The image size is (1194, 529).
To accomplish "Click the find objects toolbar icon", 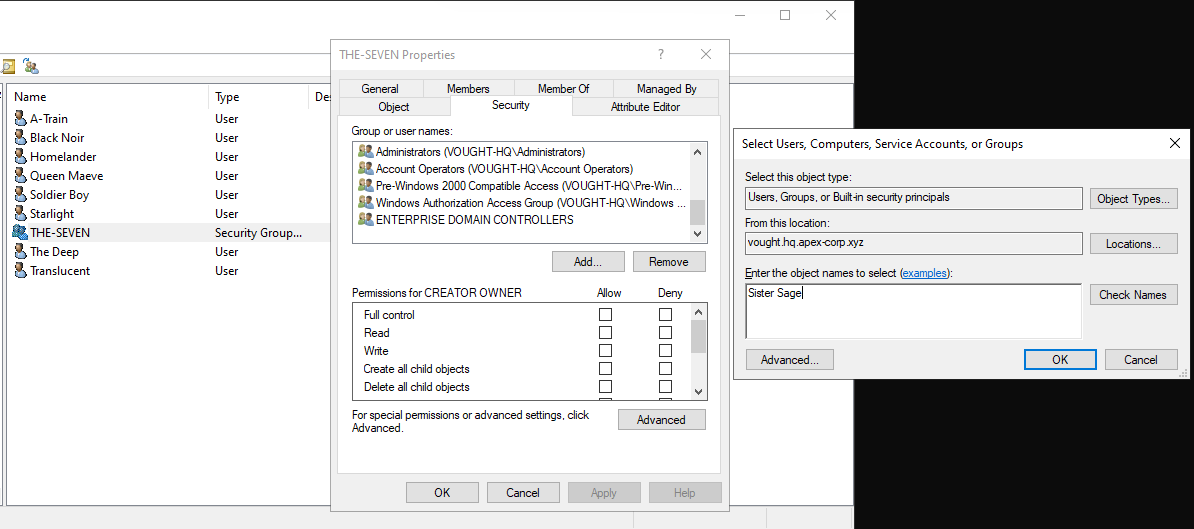I will (8, 66).
